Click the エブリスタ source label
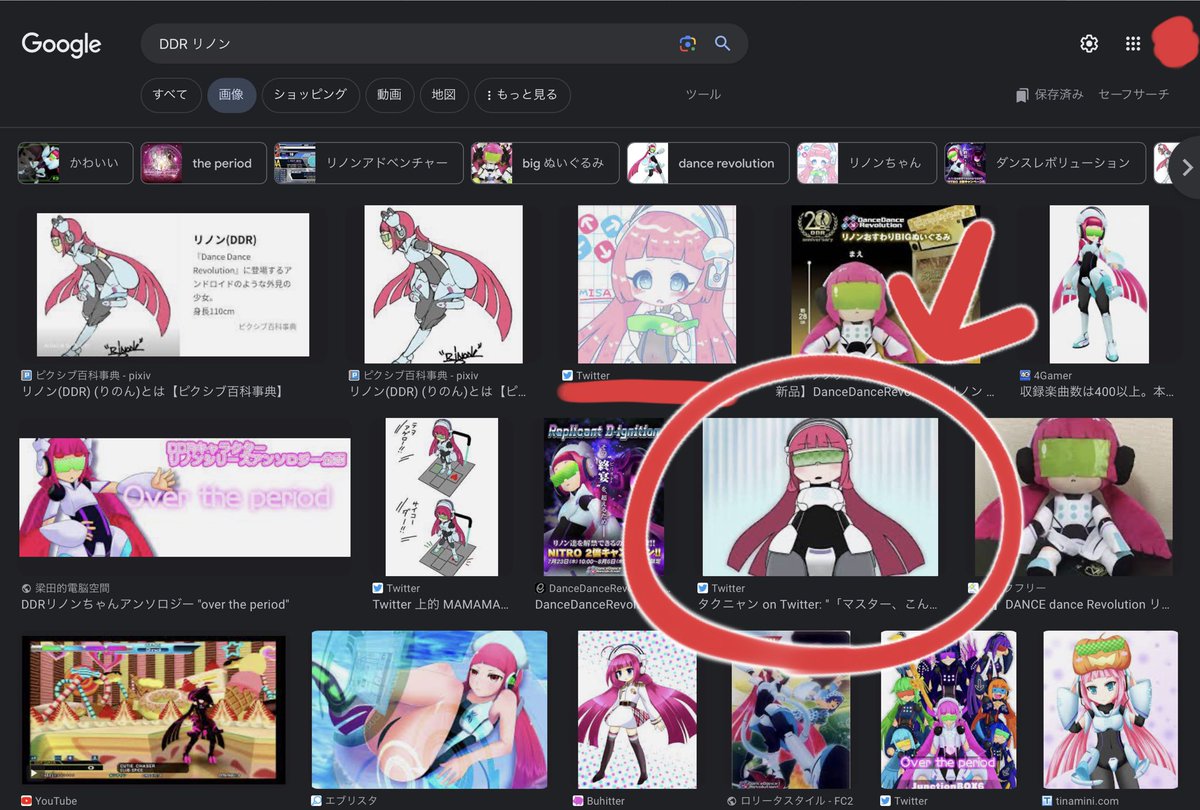 (x=343, y=801)
